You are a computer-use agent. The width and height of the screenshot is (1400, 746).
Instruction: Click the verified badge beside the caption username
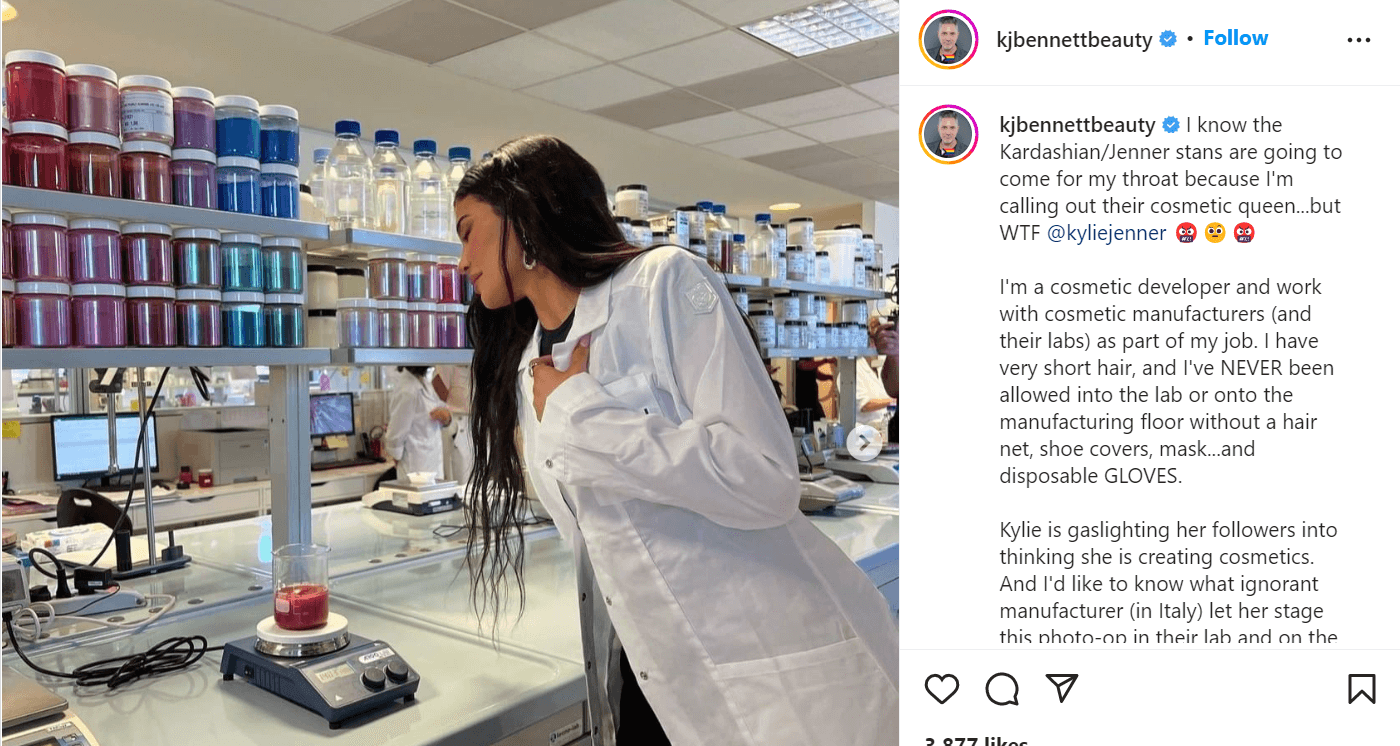[1170, 126]
